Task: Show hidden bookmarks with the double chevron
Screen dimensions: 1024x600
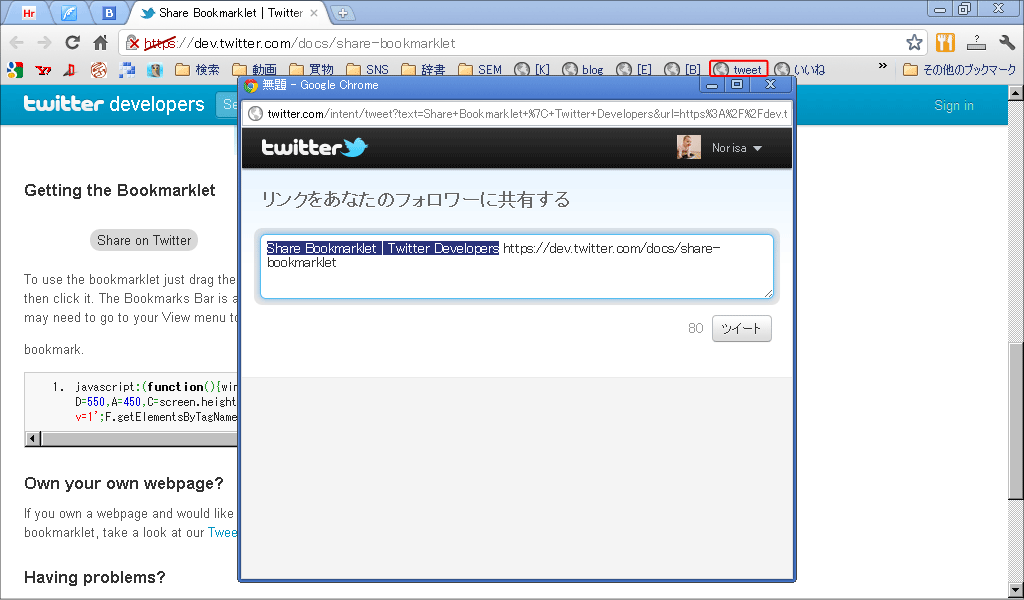Action: [883, 66]
